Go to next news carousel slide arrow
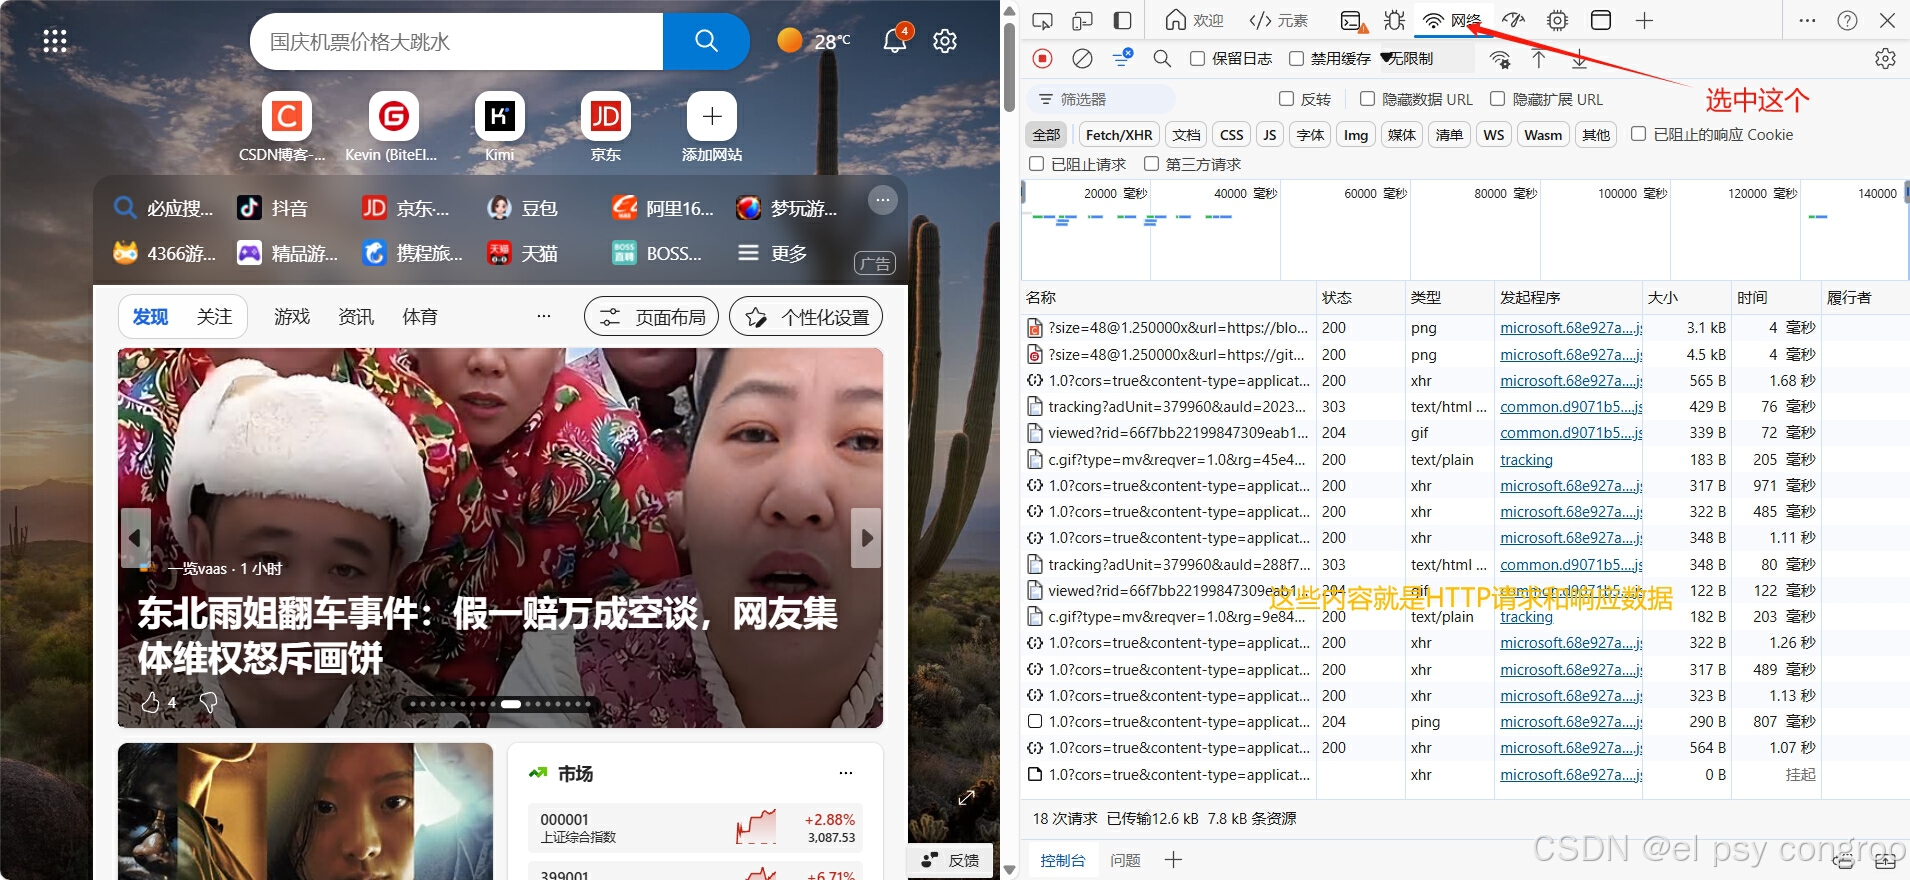This screenshot has height=880, width=1910. [x=867, y=538]
